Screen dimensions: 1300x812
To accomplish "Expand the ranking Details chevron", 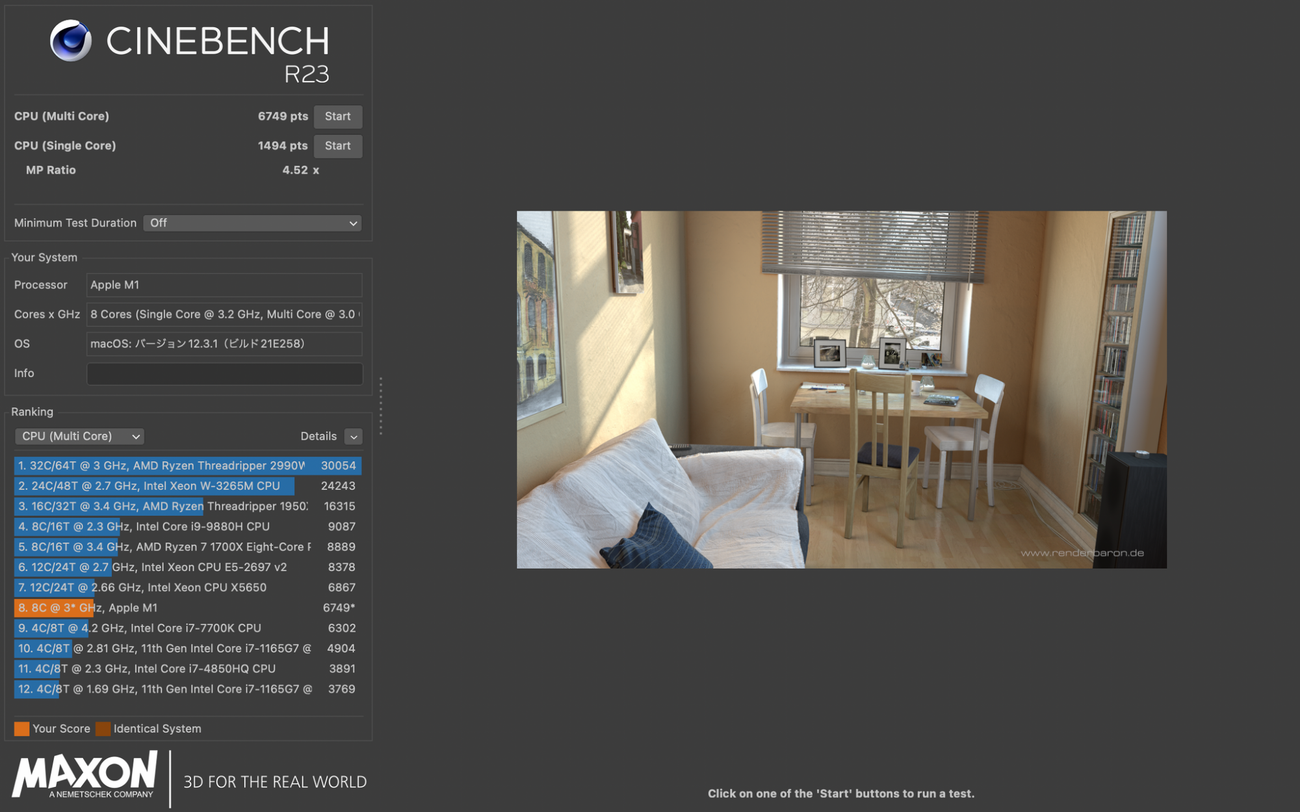I will tap(353, 436).
